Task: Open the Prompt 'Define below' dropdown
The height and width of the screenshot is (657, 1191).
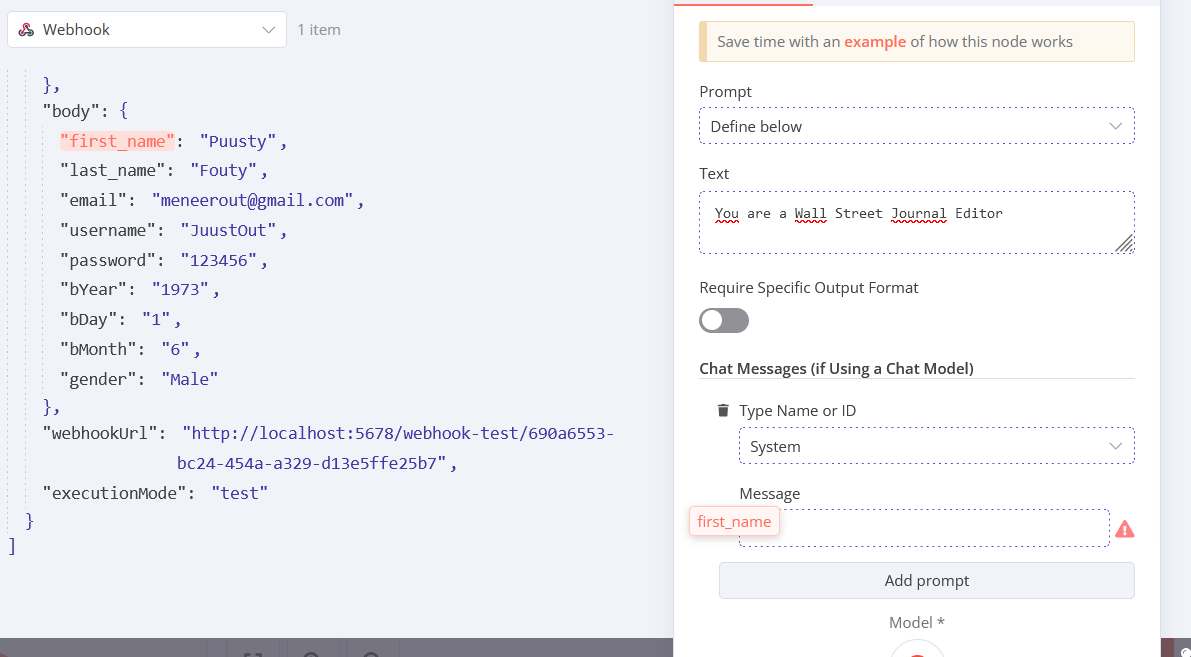Action: [917, 126]
